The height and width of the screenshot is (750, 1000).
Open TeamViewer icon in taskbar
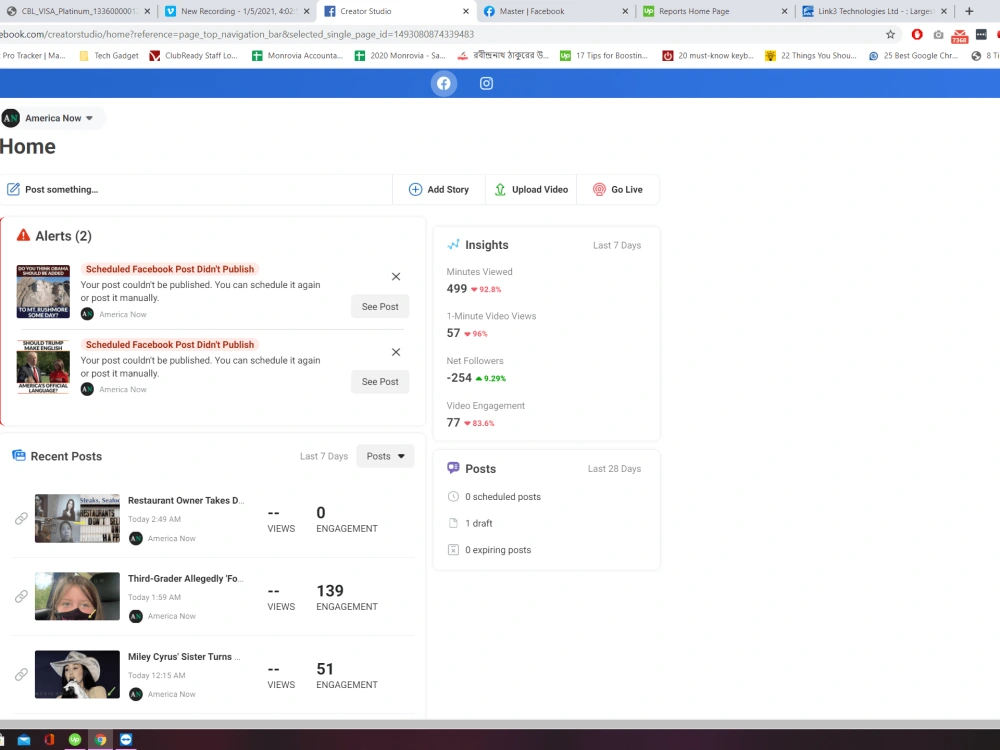pos(126,740)
